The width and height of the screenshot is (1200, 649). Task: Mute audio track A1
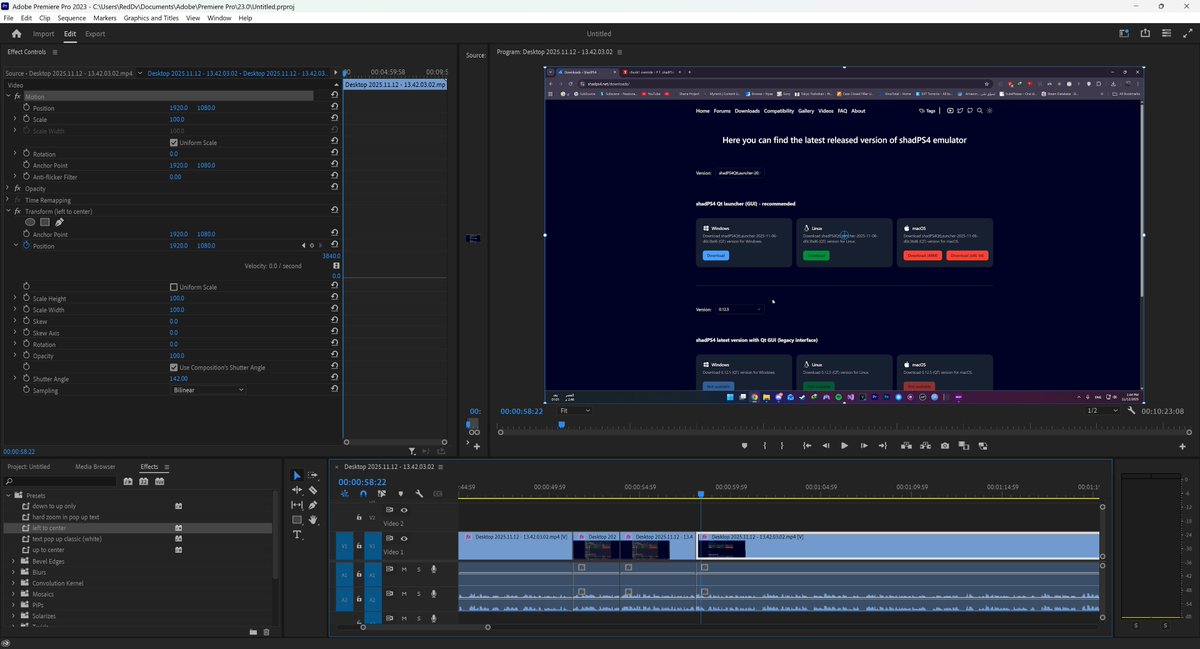pos(404,569)
